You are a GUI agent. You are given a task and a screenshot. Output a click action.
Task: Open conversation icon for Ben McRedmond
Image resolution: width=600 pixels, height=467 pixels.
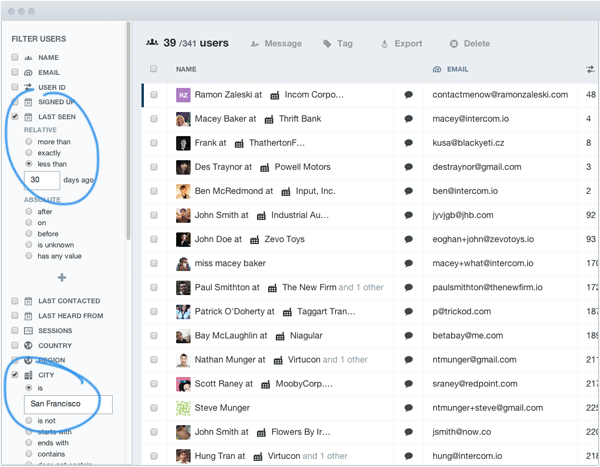tap(408, 191)
